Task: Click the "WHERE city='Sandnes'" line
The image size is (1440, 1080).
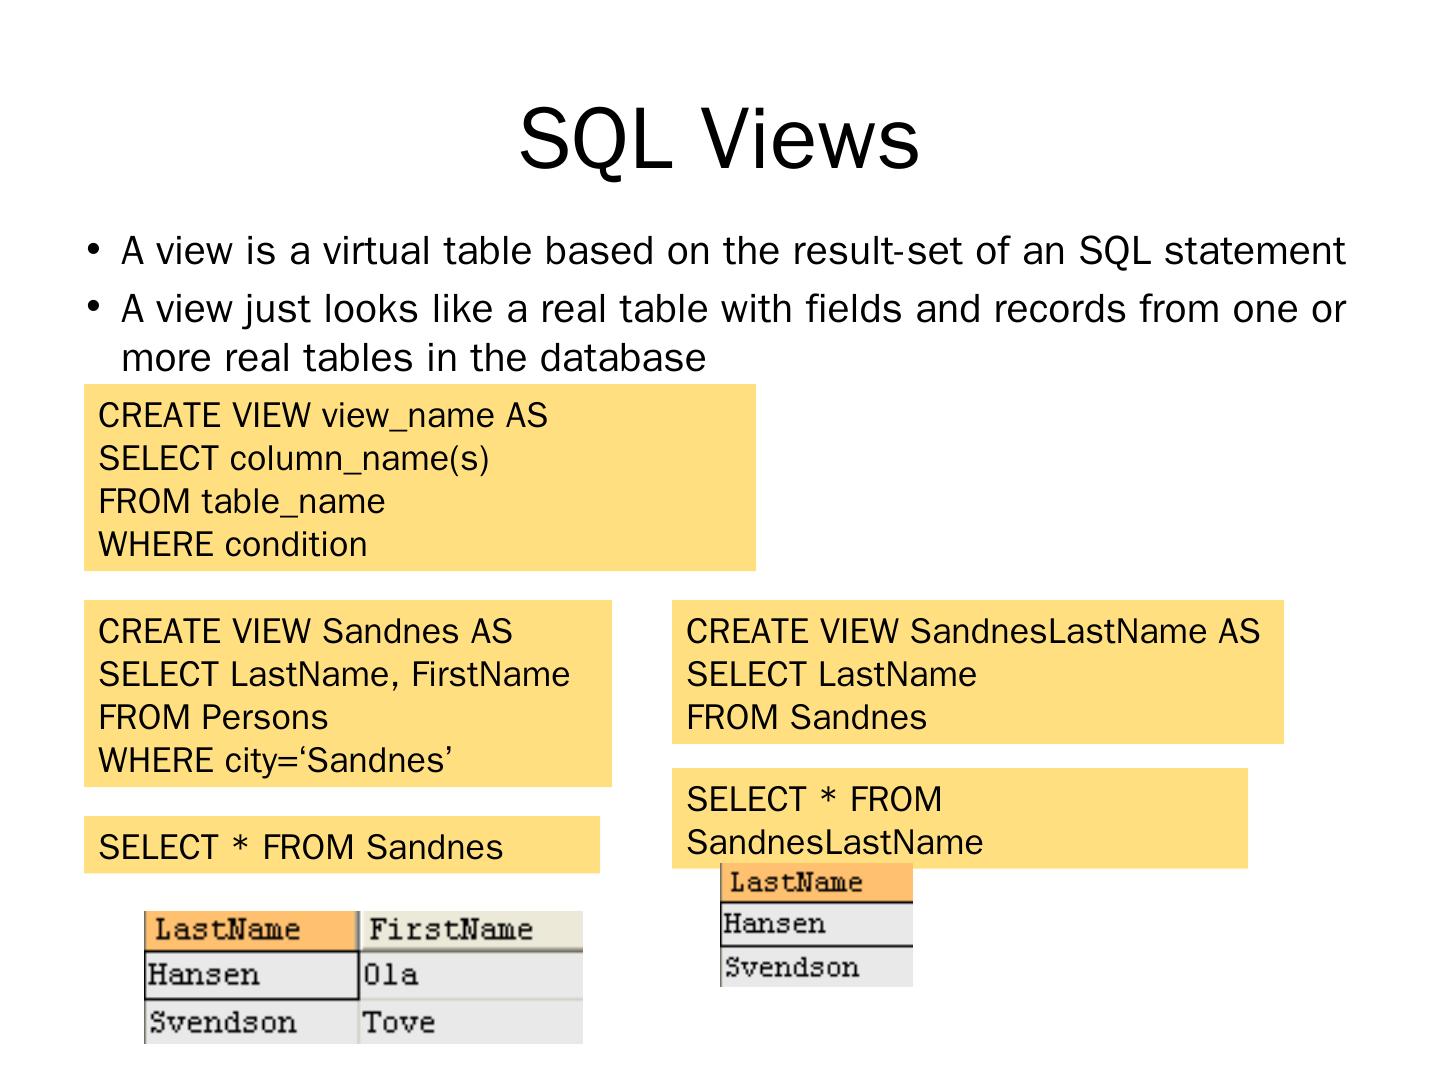Action: [275, 760]
